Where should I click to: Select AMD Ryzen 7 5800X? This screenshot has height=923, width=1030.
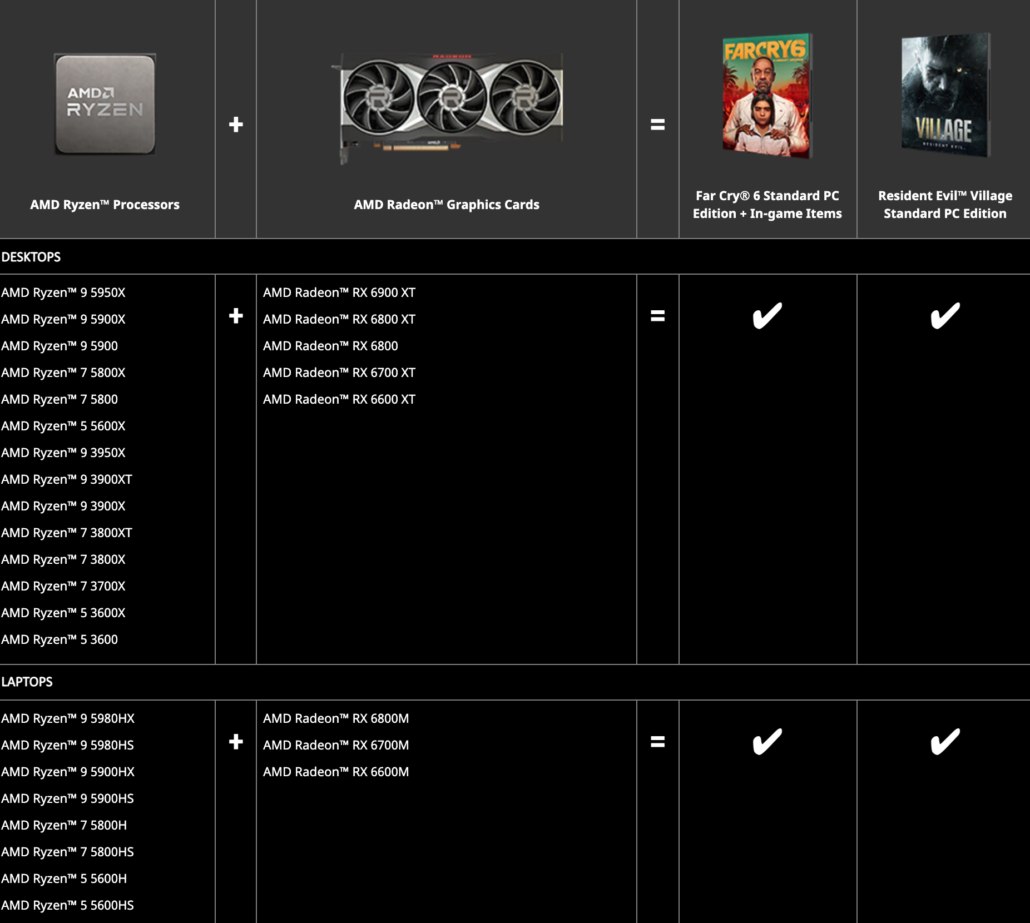(63, 372)
